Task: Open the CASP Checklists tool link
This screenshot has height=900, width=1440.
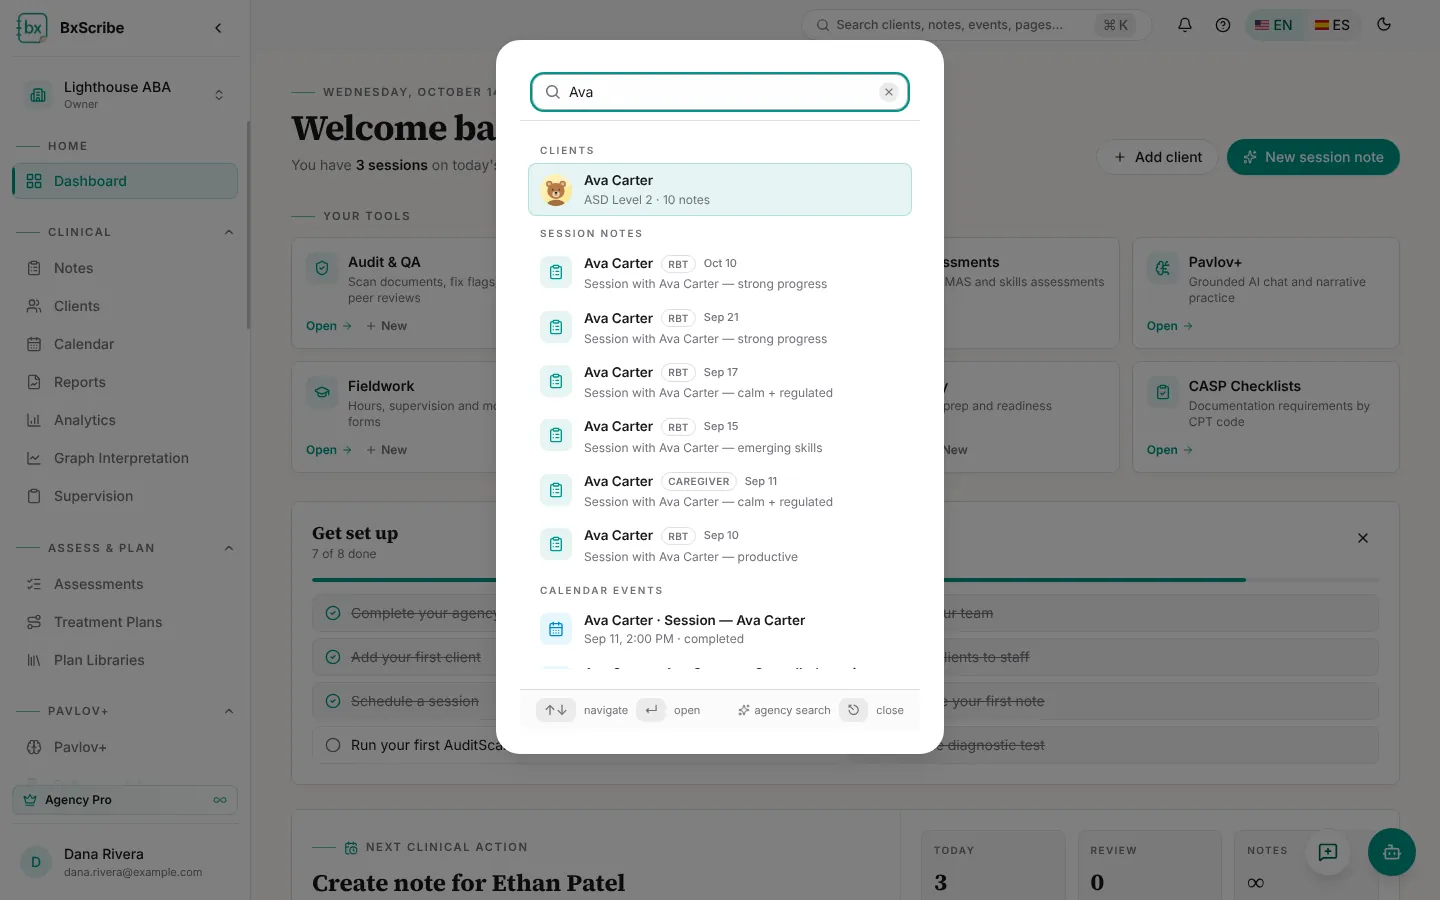Action: (1169, 450)
